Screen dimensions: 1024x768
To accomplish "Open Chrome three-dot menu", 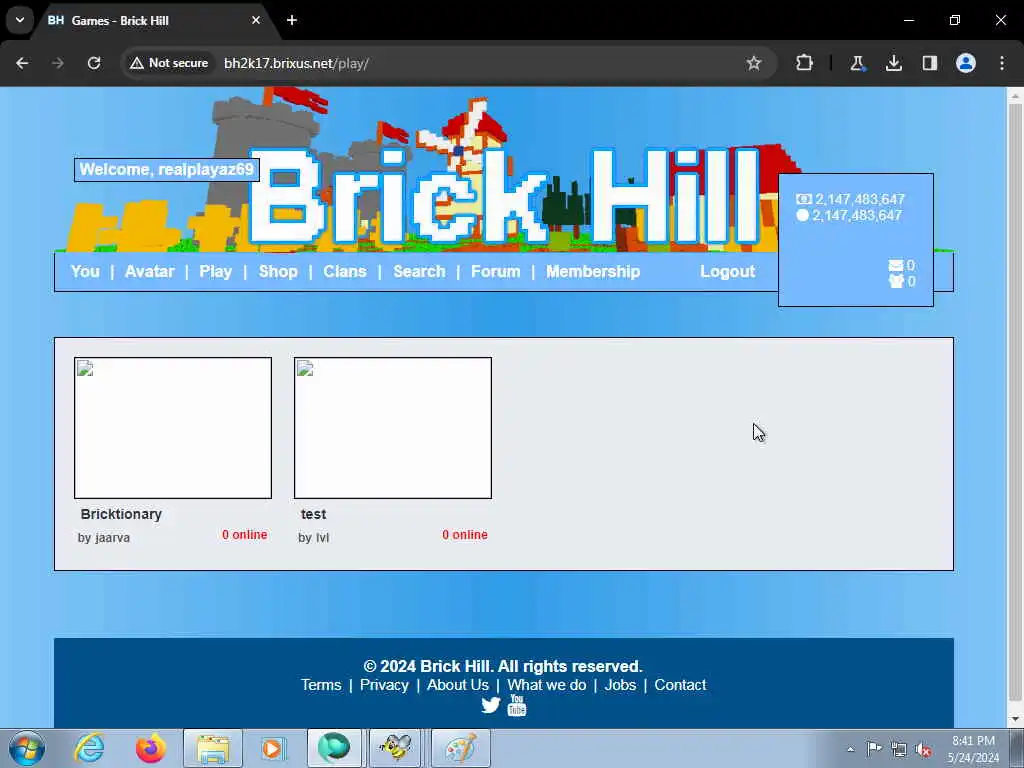I will (1002, 63).
